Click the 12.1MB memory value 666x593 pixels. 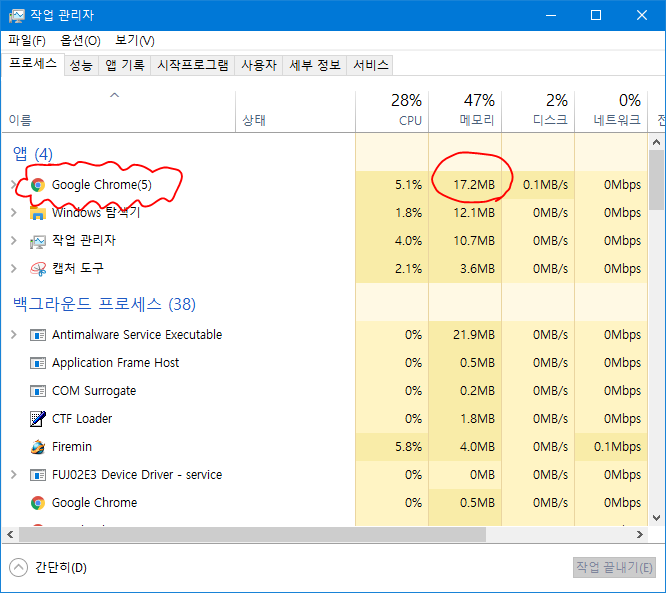click(474, 213)
